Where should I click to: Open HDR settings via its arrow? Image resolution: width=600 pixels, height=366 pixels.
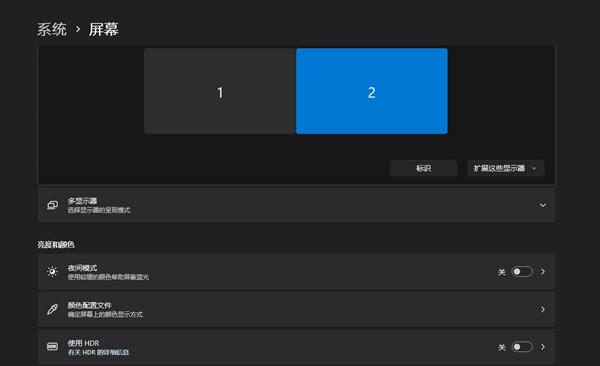tap(543, 347)
